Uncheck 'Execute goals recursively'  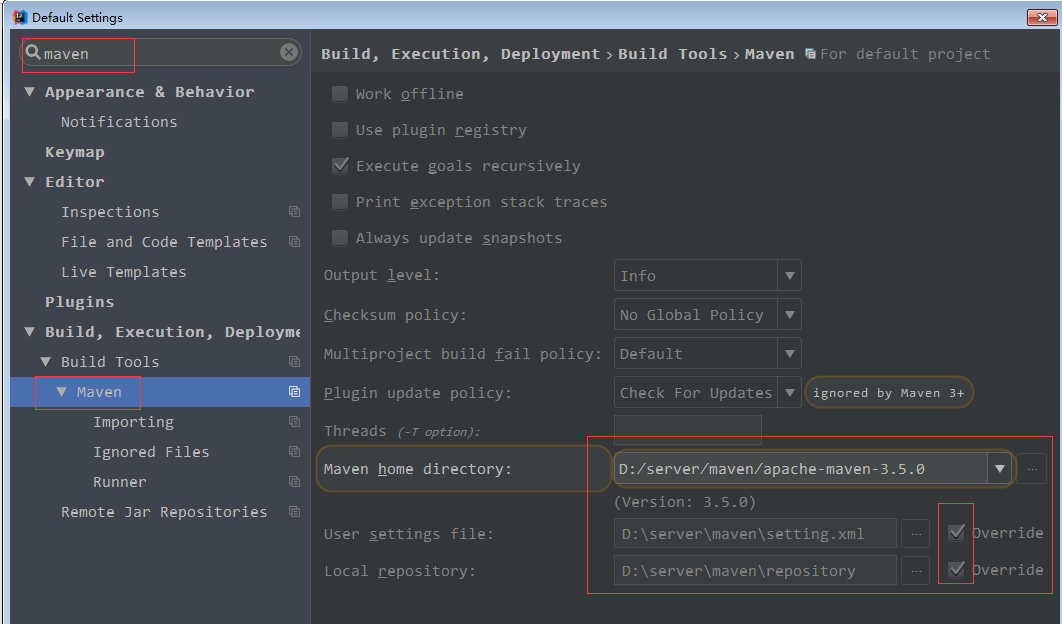pyautogui.click(x=339, y=165)
